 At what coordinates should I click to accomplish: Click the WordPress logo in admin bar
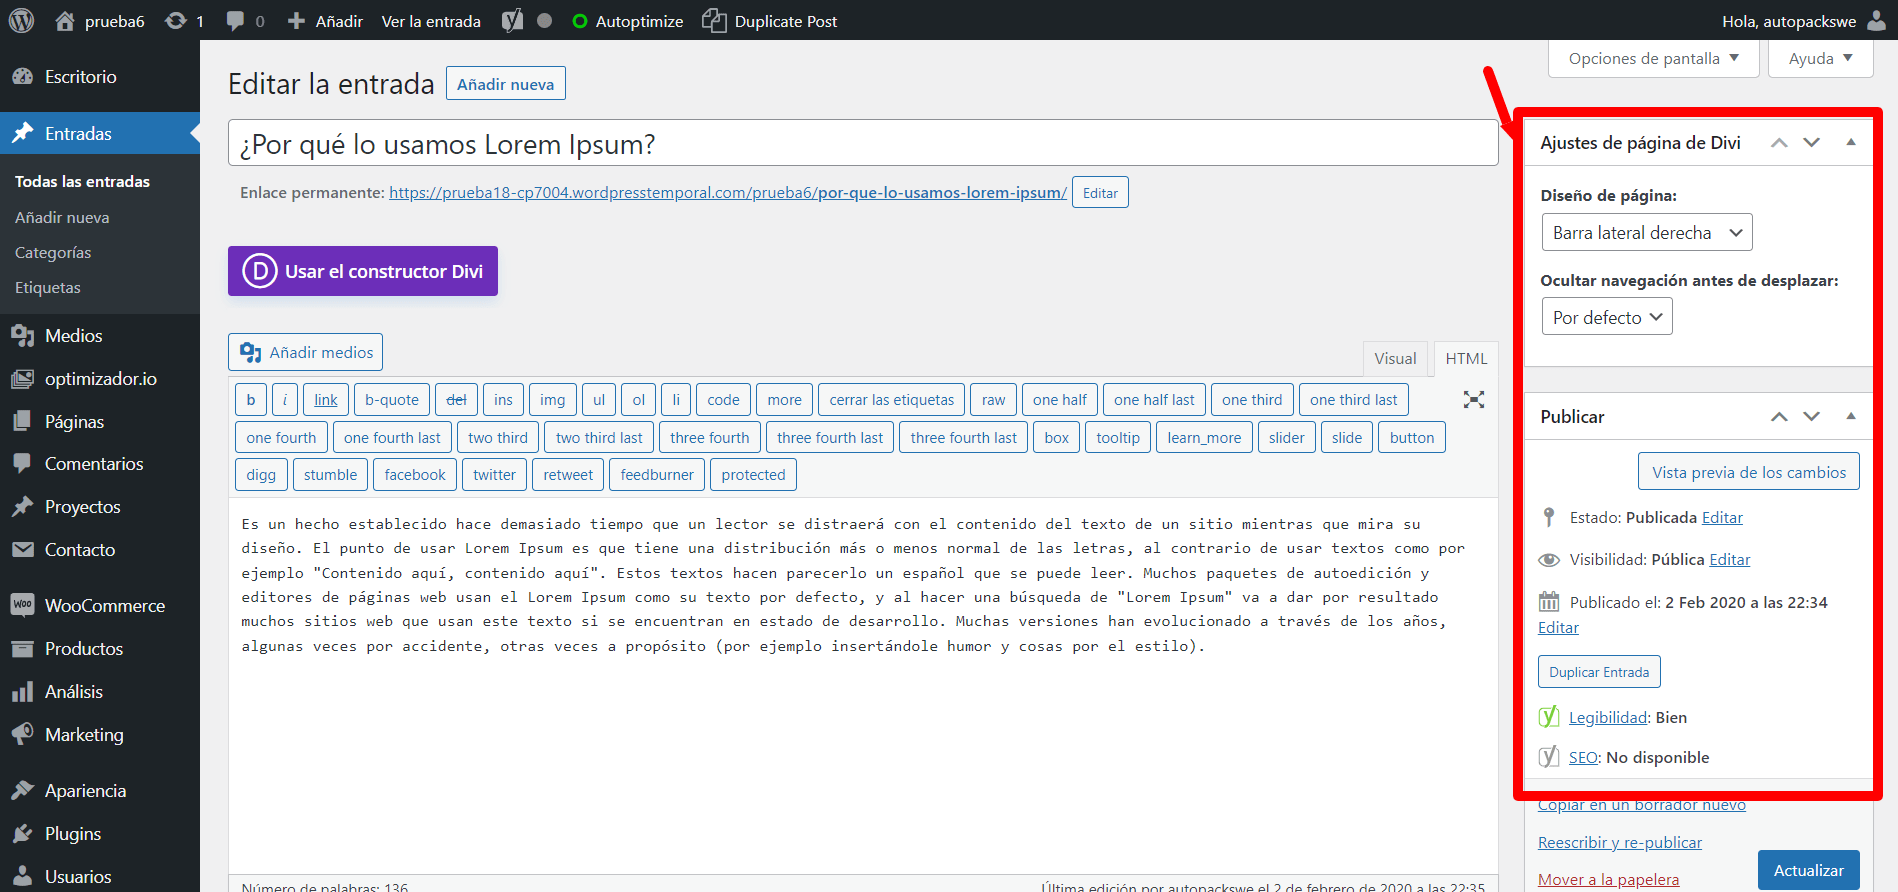tap(21, 21)
